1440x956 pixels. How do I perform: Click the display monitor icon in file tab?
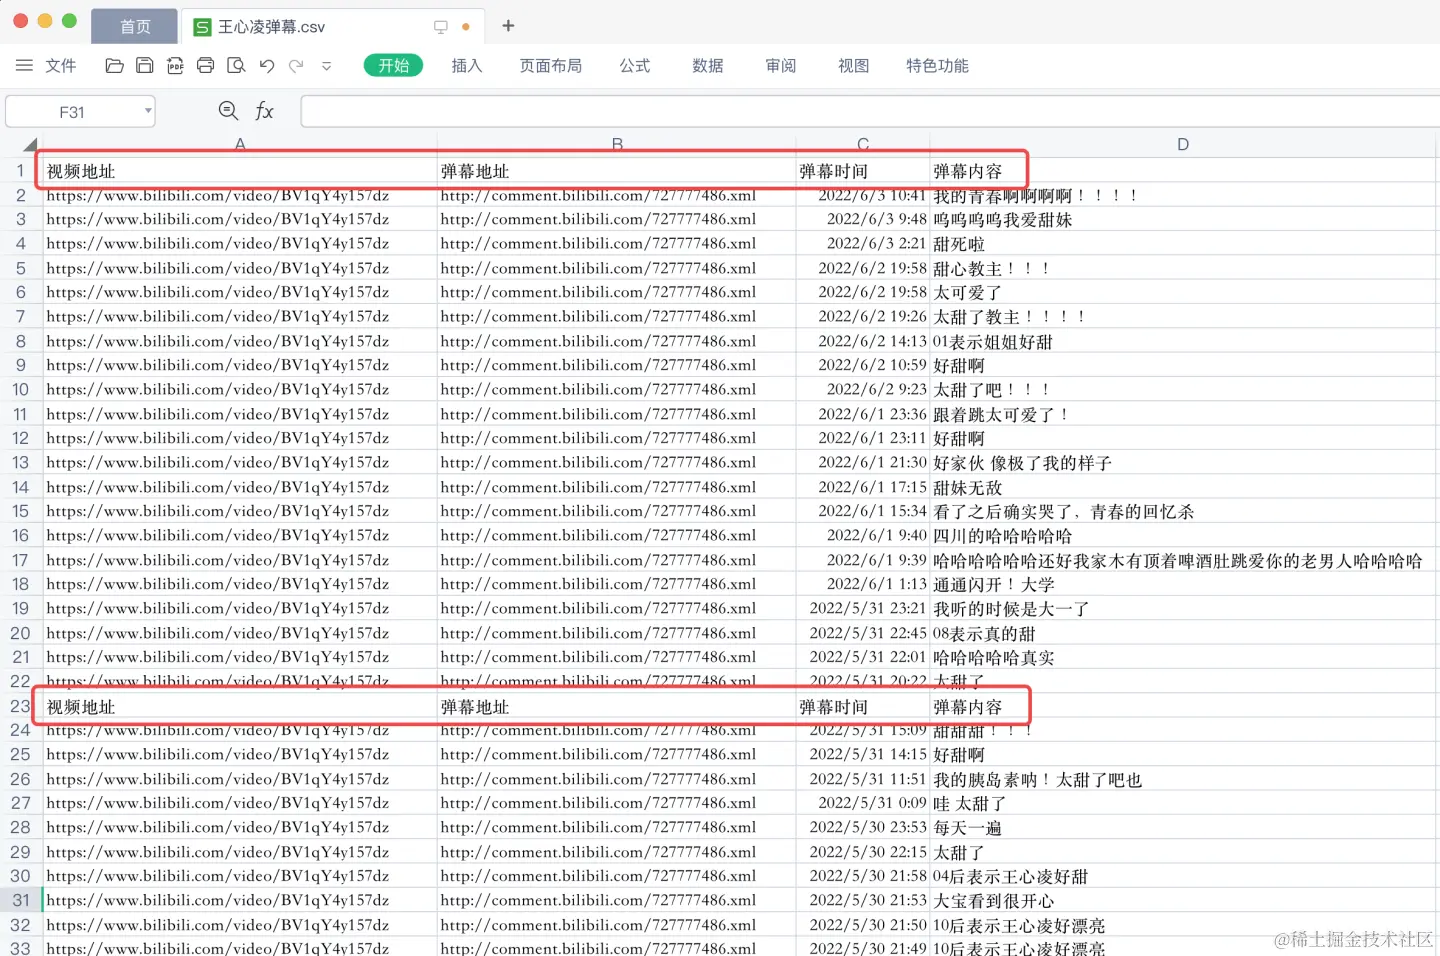(441, 27)
